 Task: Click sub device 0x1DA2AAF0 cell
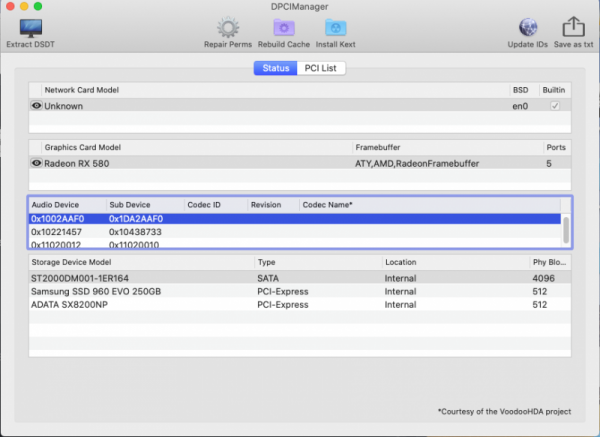136,219
